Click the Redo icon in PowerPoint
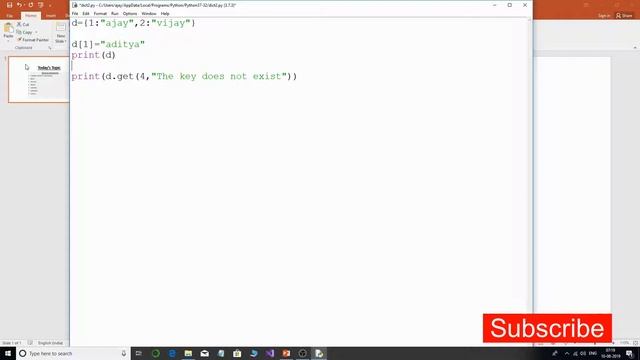Viewport: 640px width, 360px height. (x=30, y=5)
